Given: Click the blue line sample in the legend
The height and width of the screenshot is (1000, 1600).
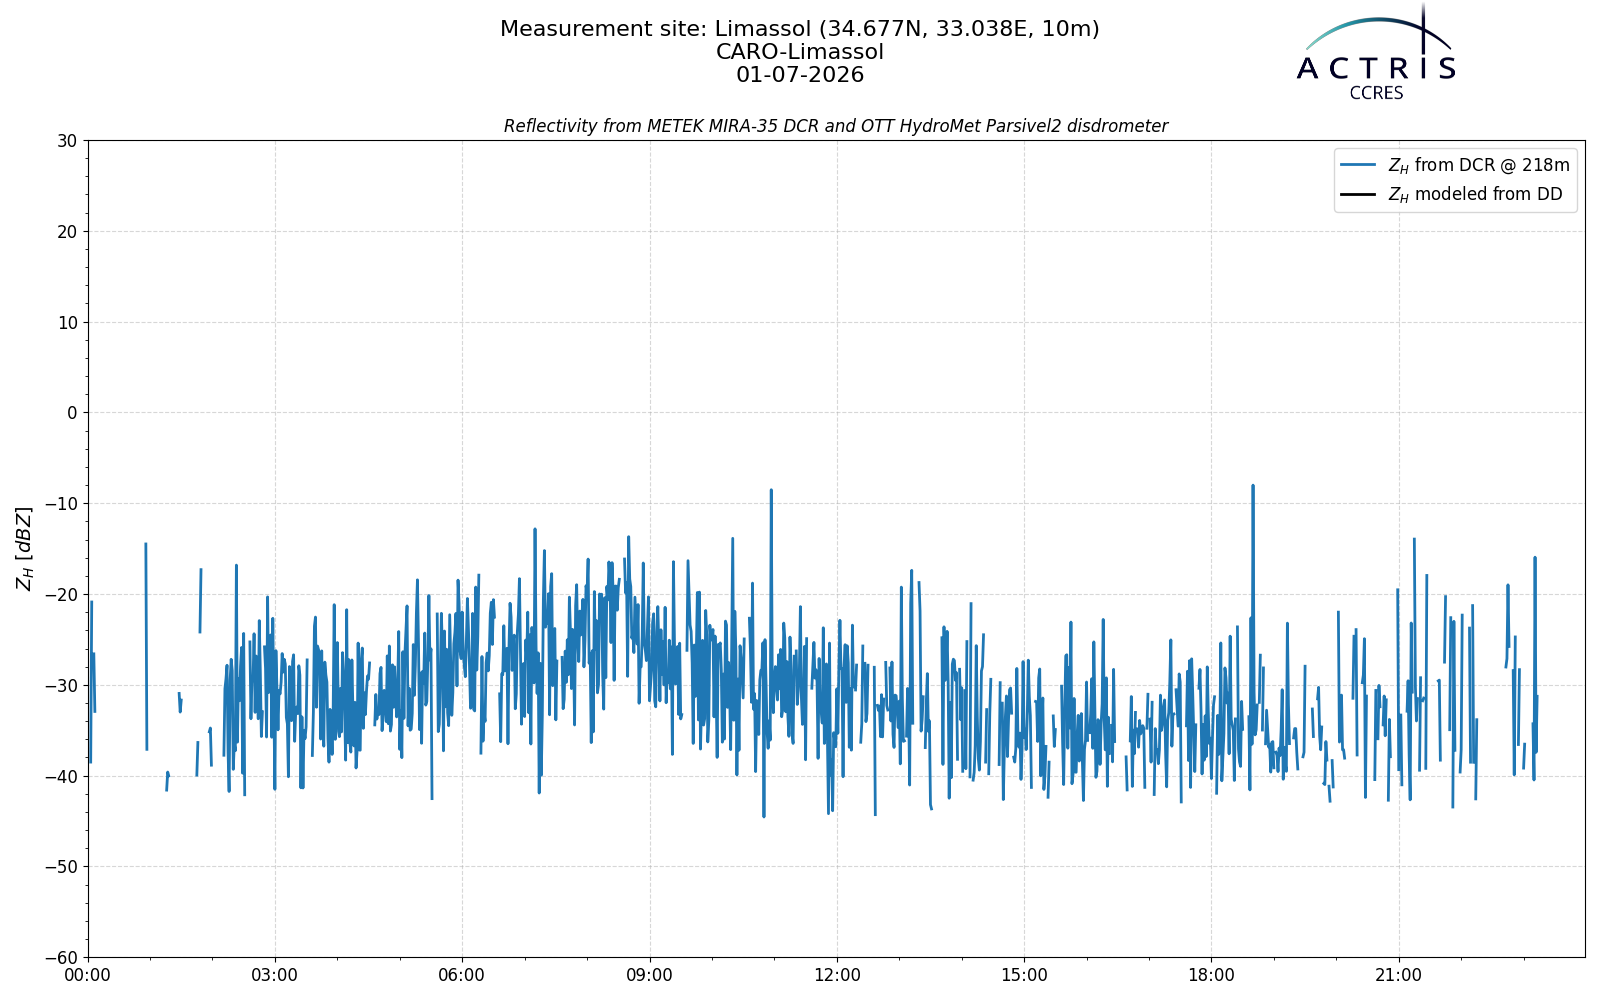Looking at the screenshot, I should [1358, 165].
